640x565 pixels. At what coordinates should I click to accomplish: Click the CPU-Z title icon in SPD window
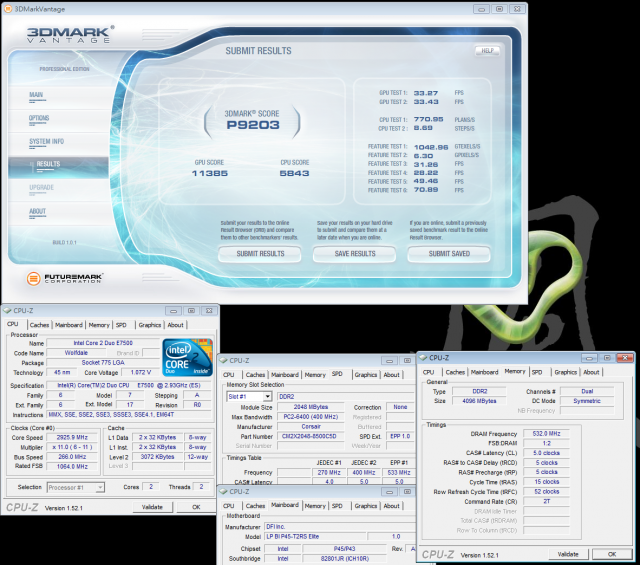pos(223,360)
